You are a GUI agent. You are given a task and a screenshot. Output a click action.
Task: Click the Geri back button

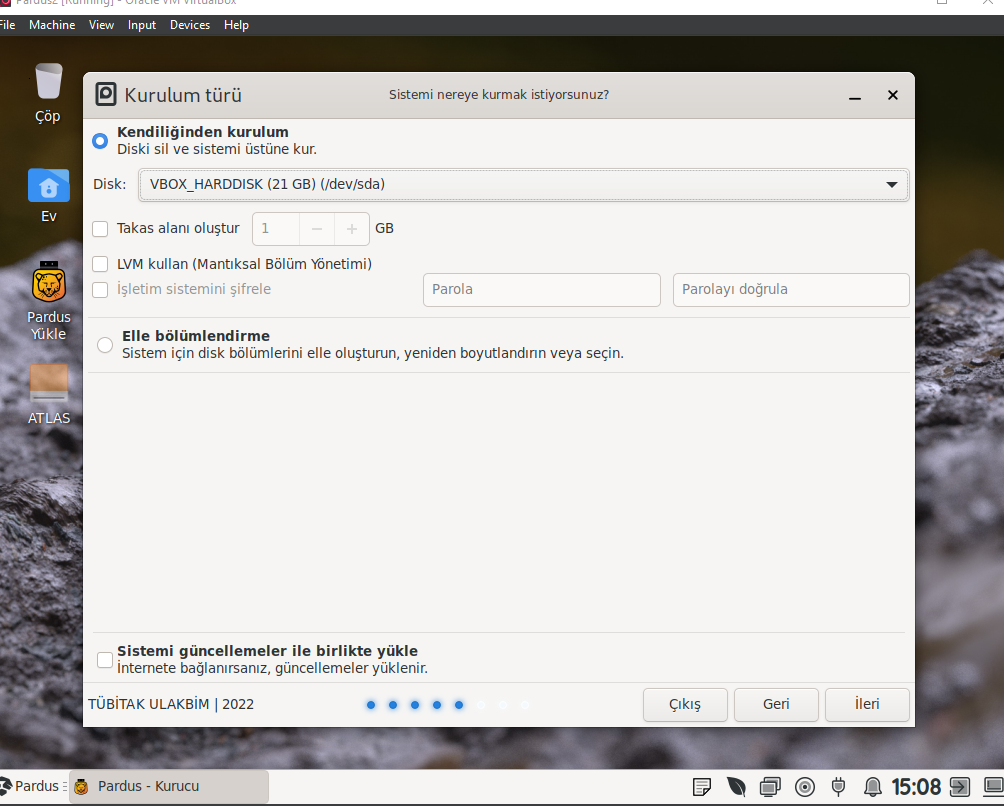[776, 705]
